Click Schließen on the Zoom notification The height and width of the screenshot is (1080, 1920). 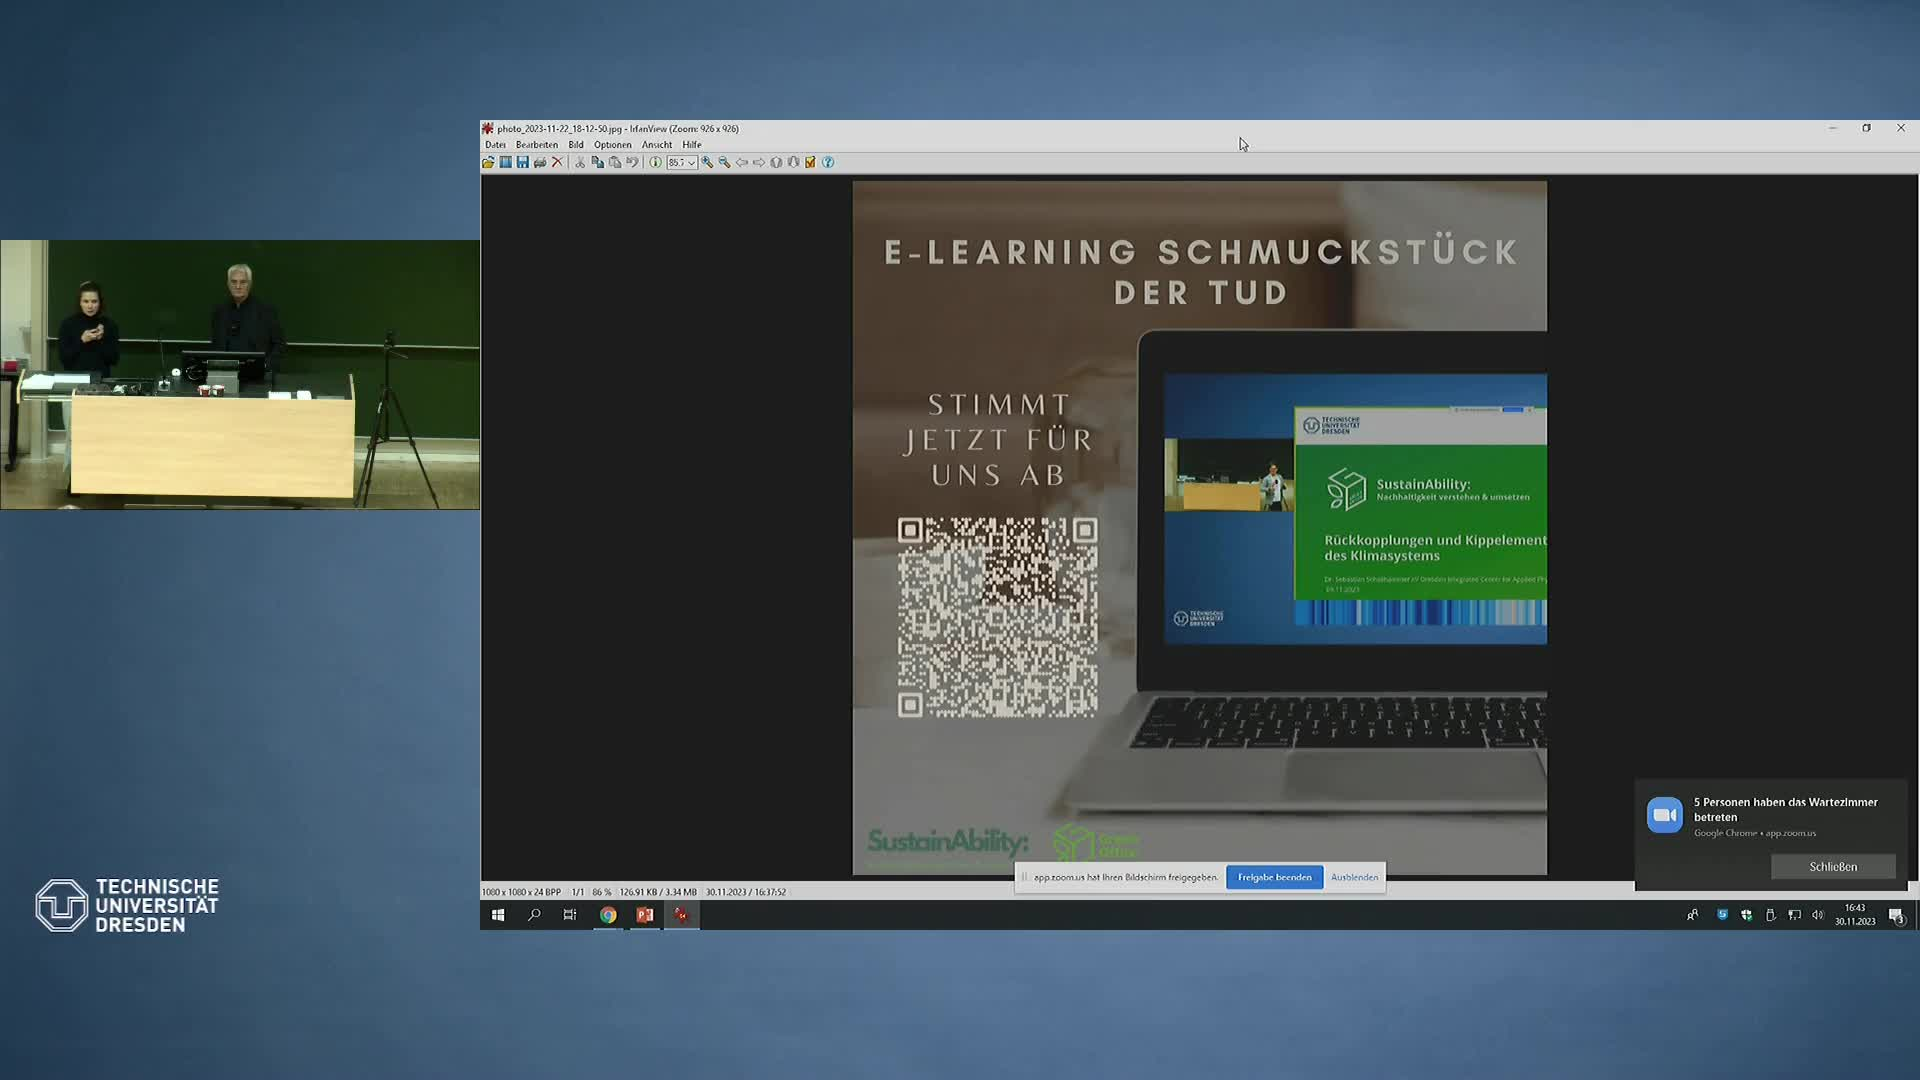(x=1833, y=867)
